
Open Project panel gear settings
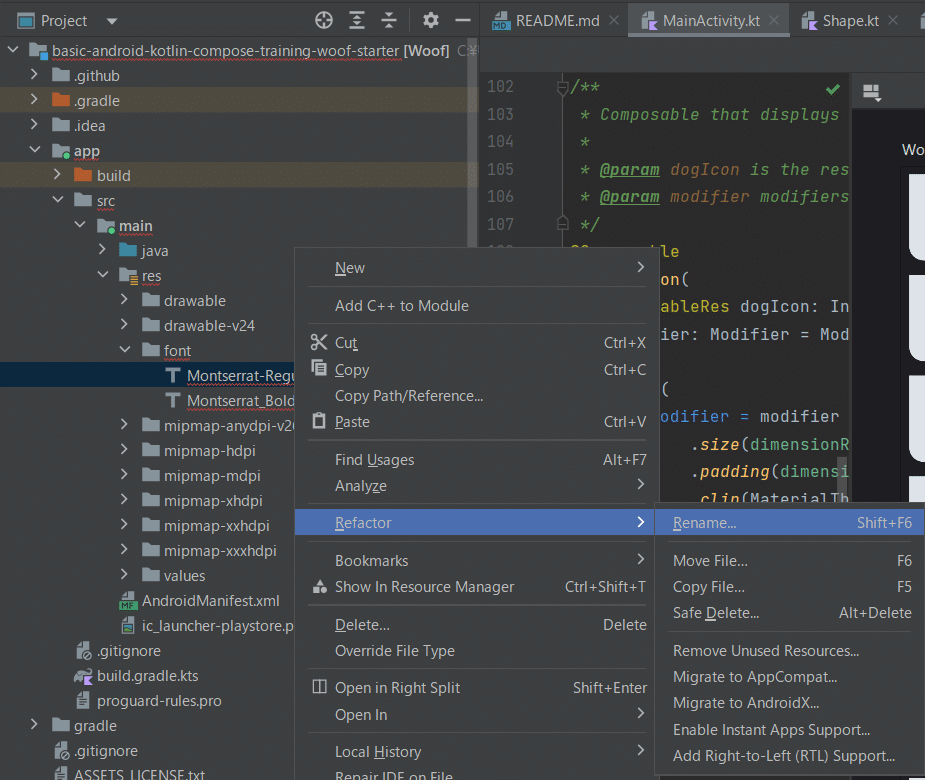(431, 20)
